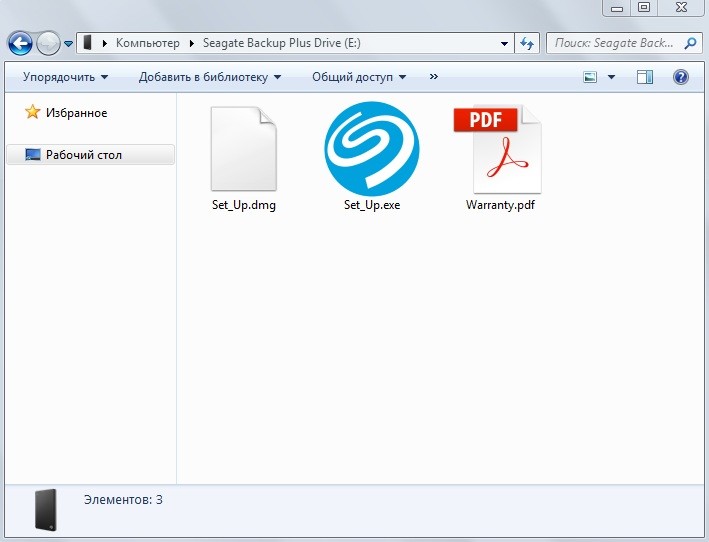The height and width of the screenshot is (542, 709).
Task: Click the Set_Up.dmg file name
Action: (244, 205)
